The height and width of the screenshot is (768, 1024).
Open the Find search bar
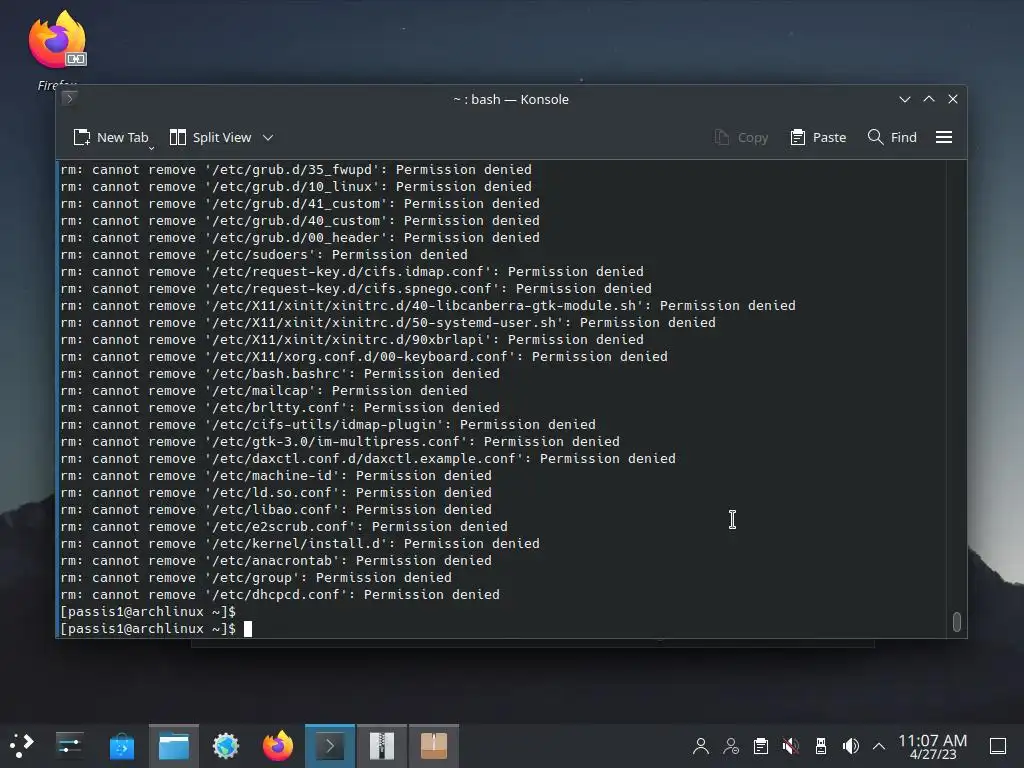(892, 137)
